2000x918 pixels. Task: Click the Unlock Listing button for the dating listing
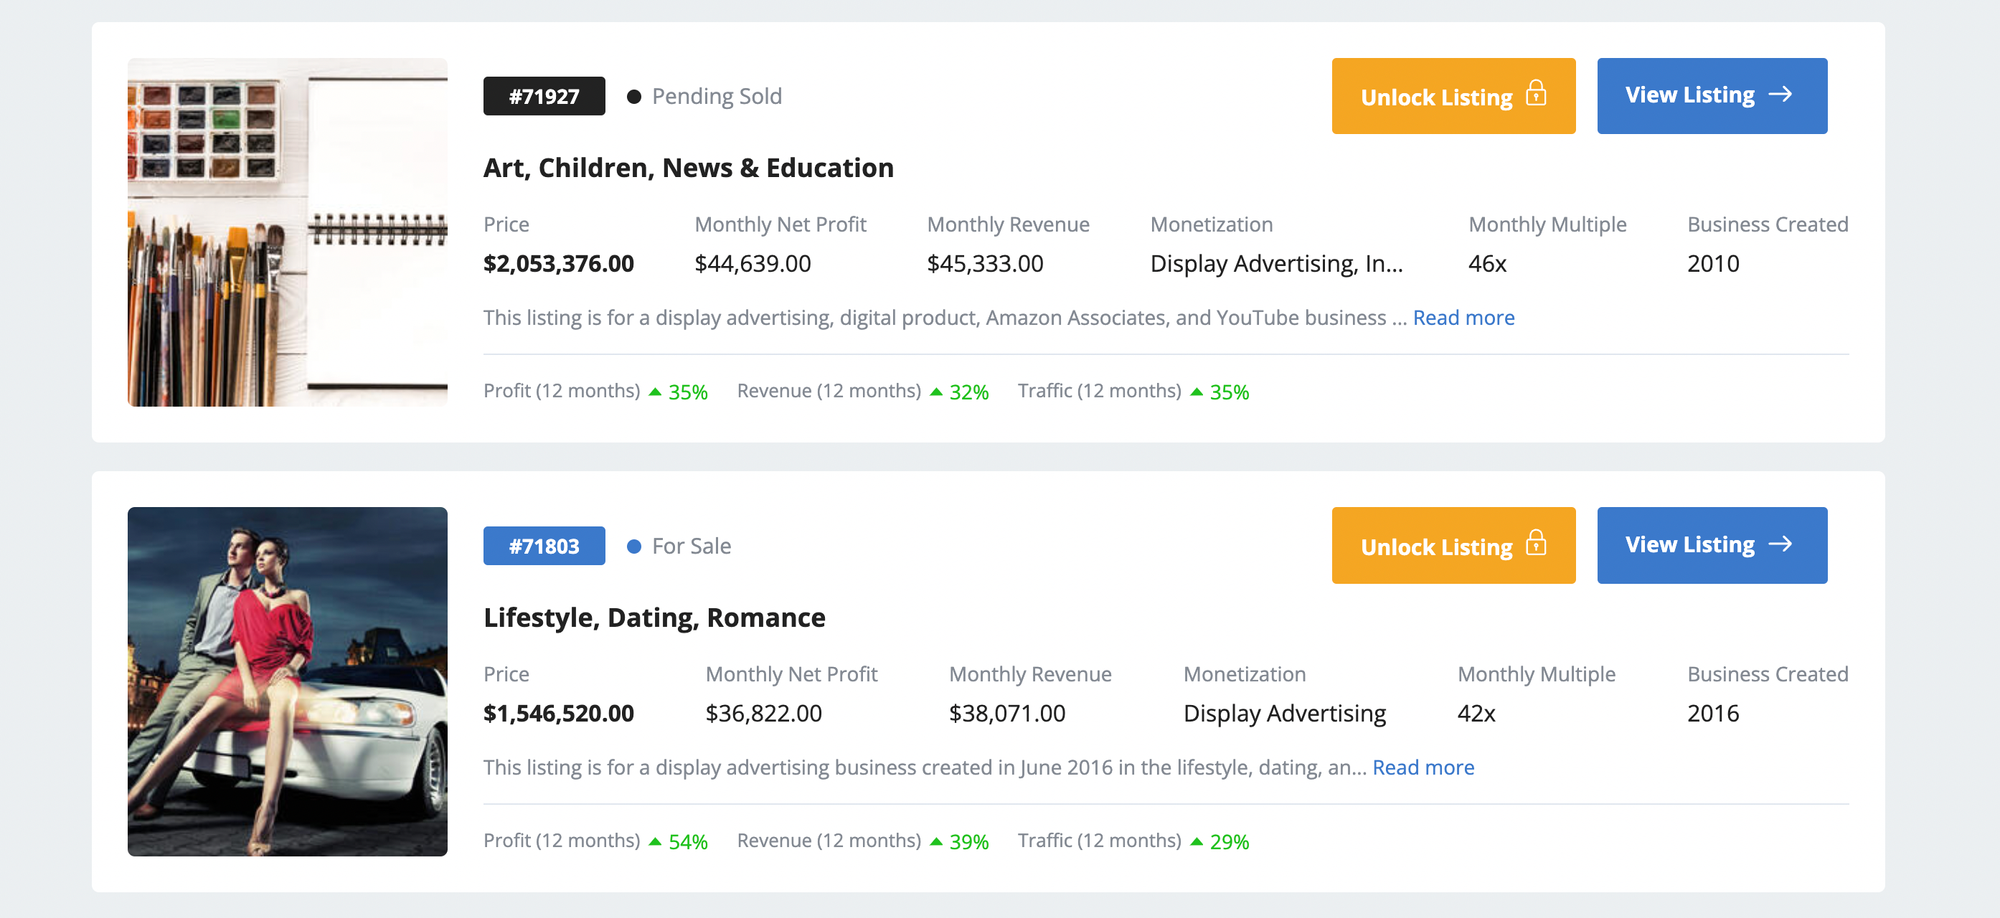(1453, 546)
